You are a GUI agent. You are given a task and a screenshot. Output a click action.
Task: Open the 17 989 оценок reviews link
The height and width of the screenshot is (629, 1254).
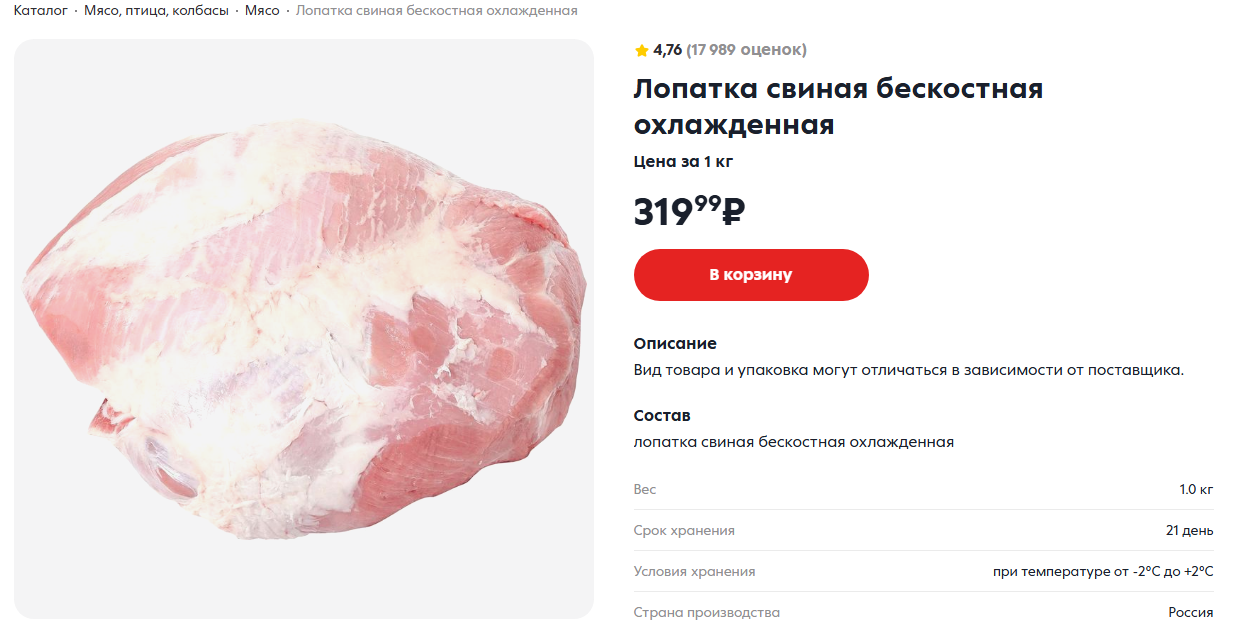click(x=746, y=50)
